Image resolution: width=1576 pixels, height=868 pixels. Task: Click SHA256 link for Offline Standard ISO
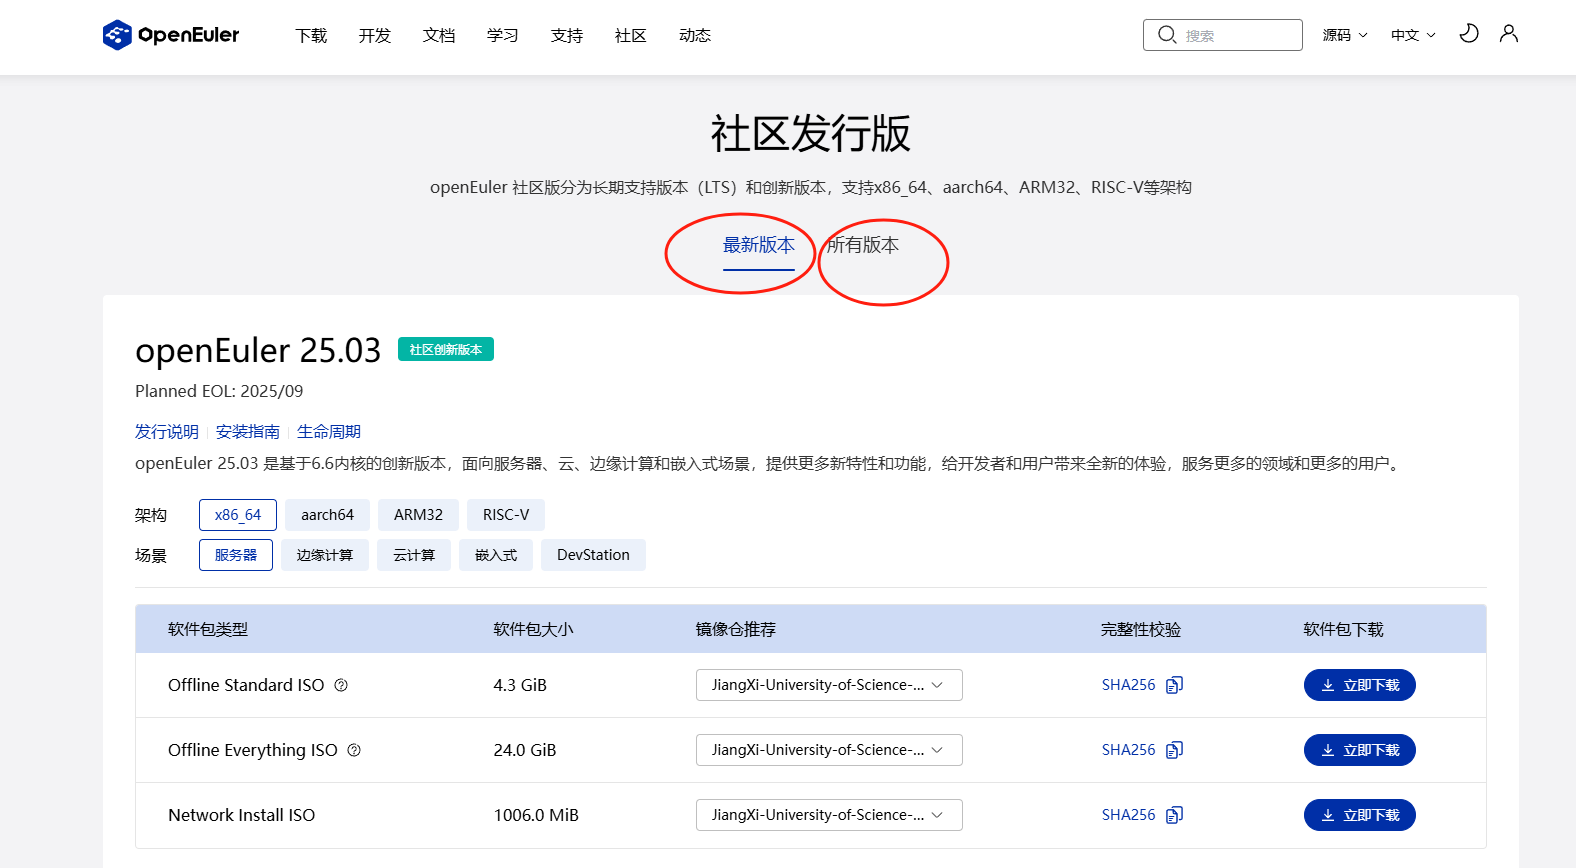coord(1128,685)
